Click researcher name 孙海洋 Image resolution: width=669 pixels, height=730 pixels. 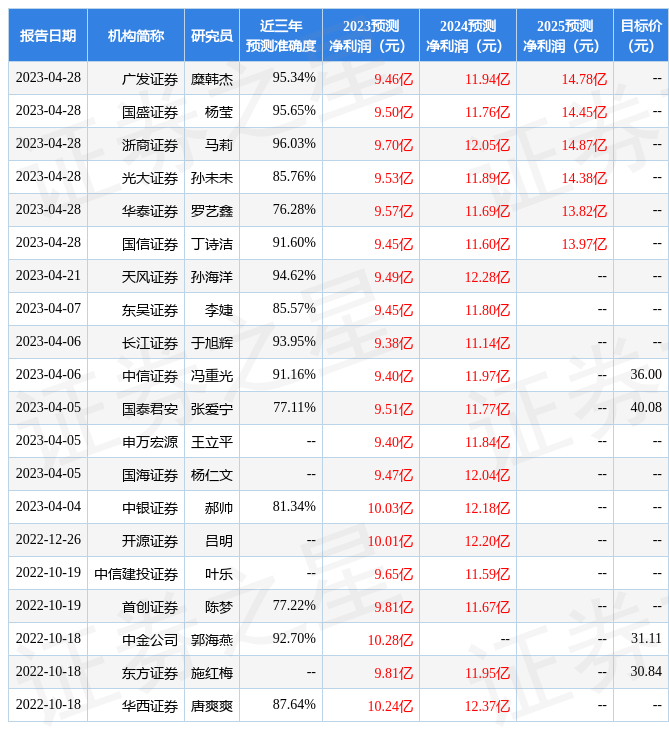(212, 277)
